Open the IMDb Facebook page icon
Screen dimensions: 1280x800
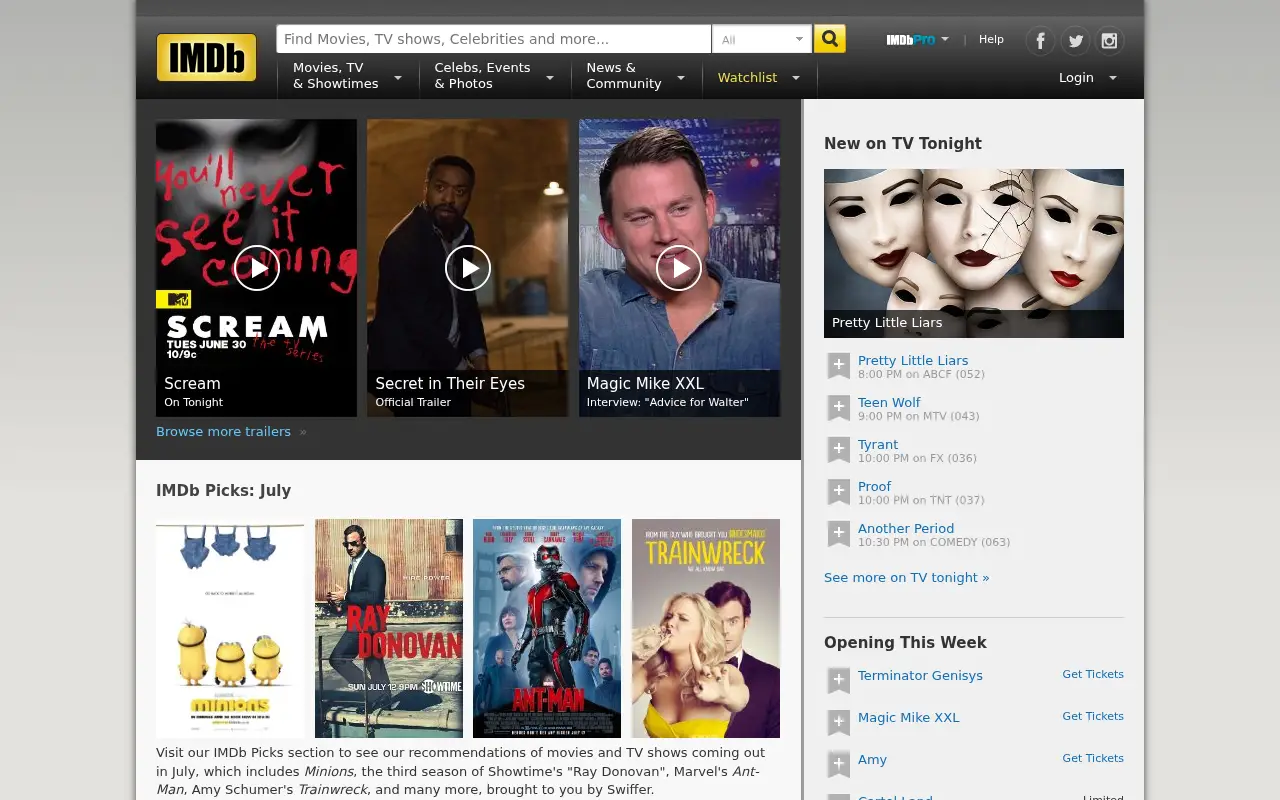click(1040, 40)
